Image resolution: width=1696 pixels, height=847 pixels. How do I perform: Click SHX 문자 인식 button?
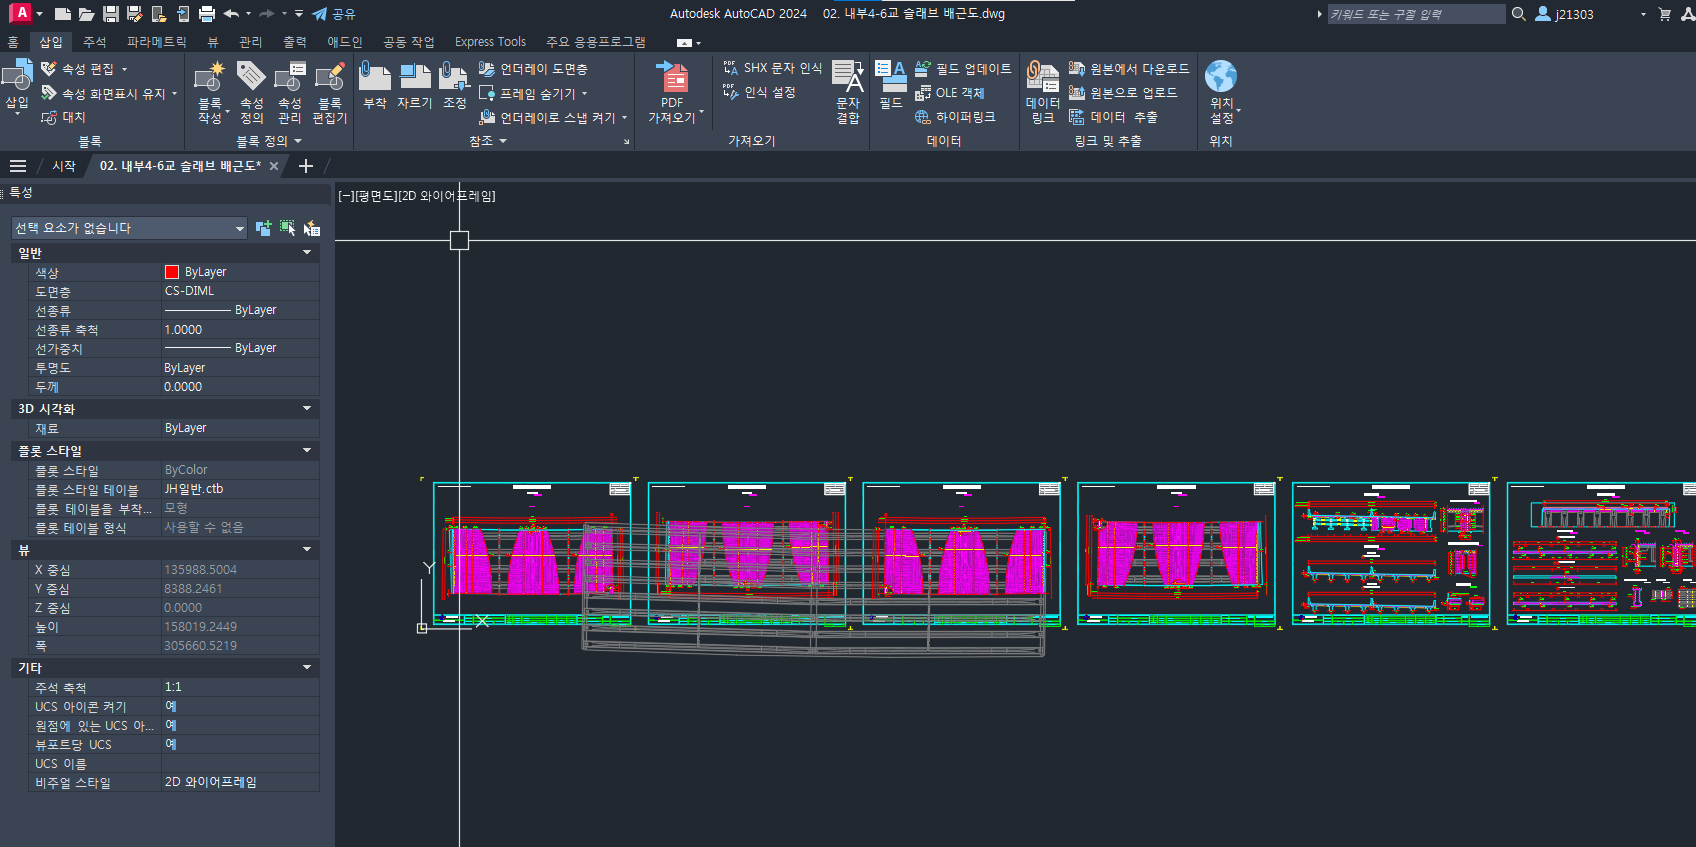pos(772,68)
